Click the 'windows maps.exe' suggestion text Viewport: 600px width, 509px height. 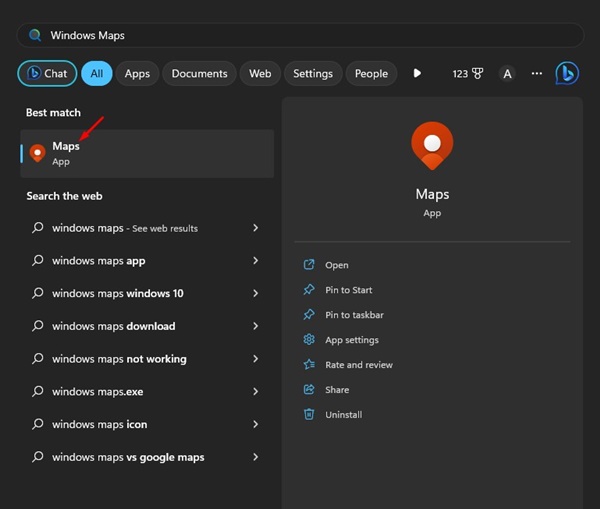98,392
